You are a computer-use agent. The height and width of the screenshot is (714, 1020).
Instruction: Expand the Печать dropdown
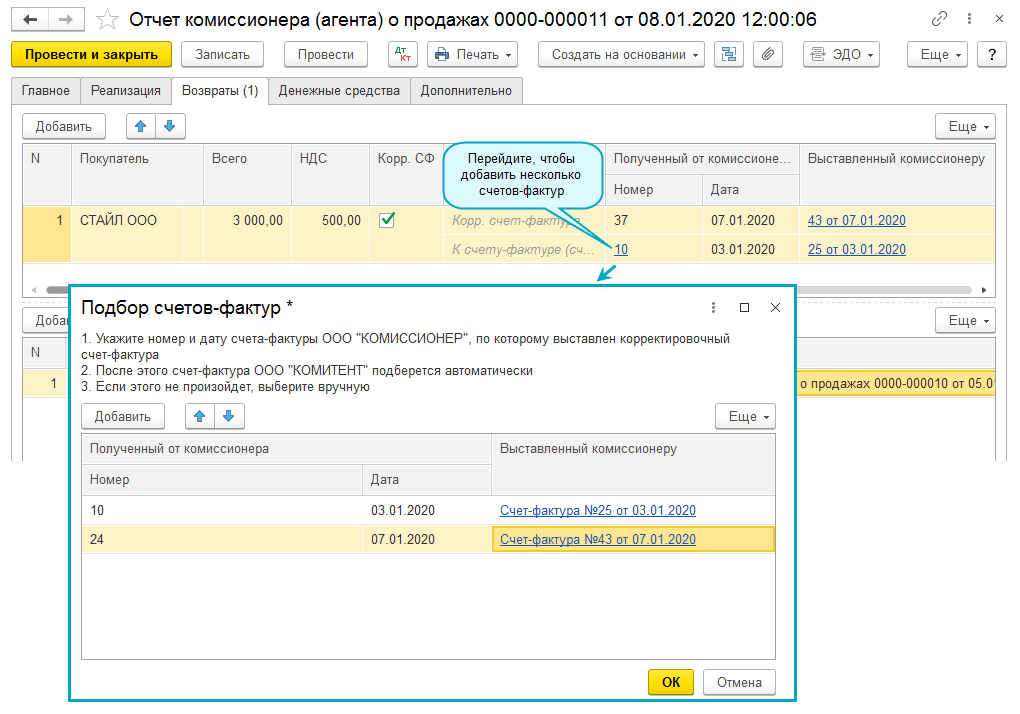[472, 54]
